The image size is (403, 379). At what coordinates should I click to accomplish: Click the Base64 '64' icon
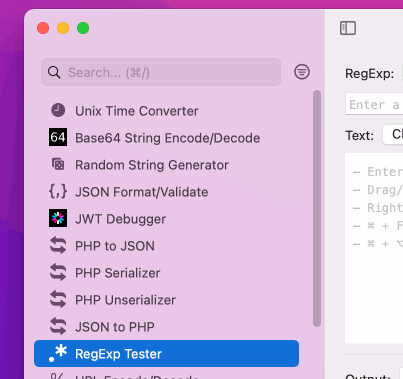pyautogui.click(x=58, y=137)
